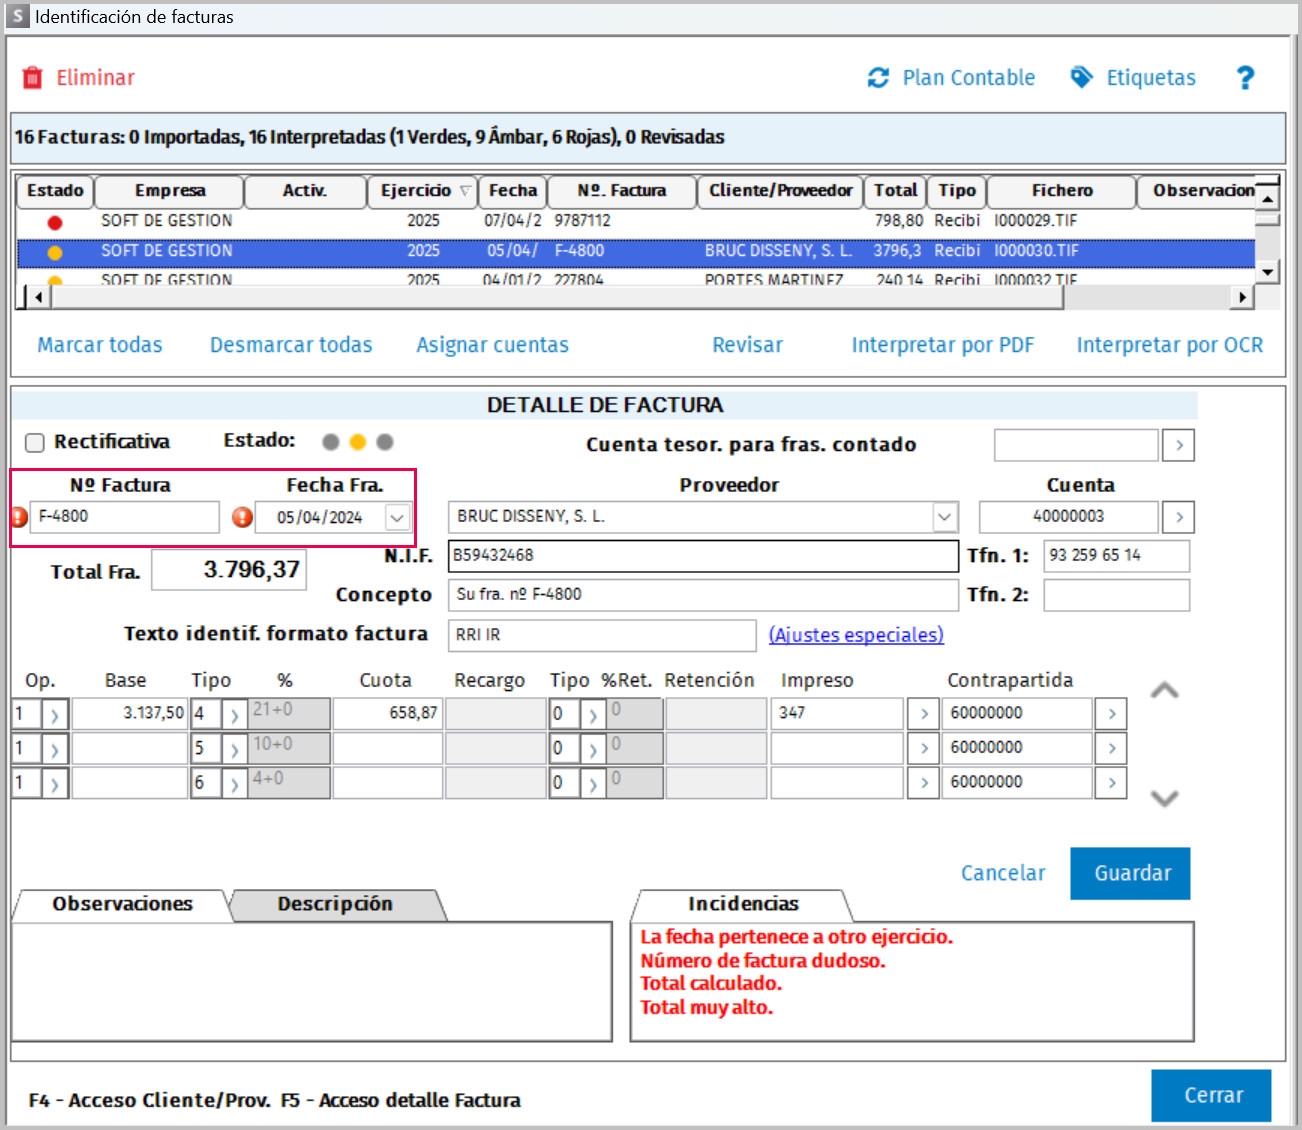Click down chevron beside the tax lines
Screen dimensions: 1302x1130
1165,798
